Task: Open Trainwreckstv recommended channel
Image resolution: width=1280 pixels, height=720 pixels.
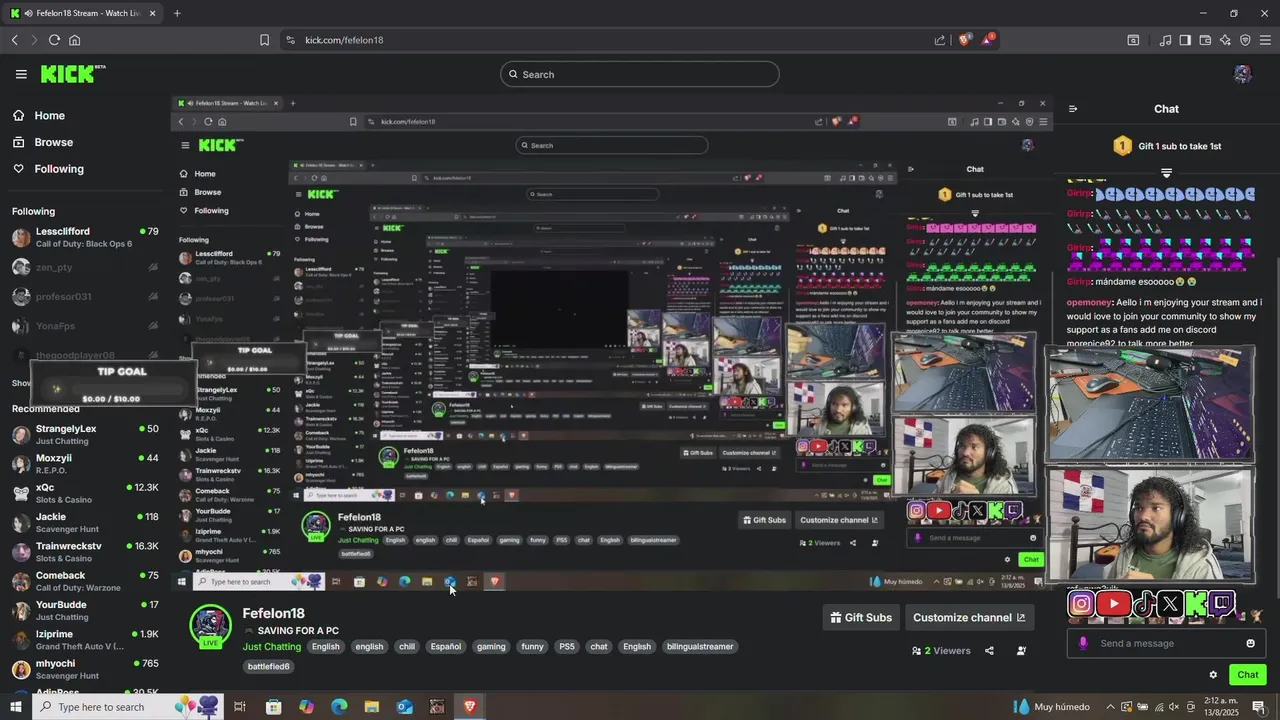Action: click(85, 552)
